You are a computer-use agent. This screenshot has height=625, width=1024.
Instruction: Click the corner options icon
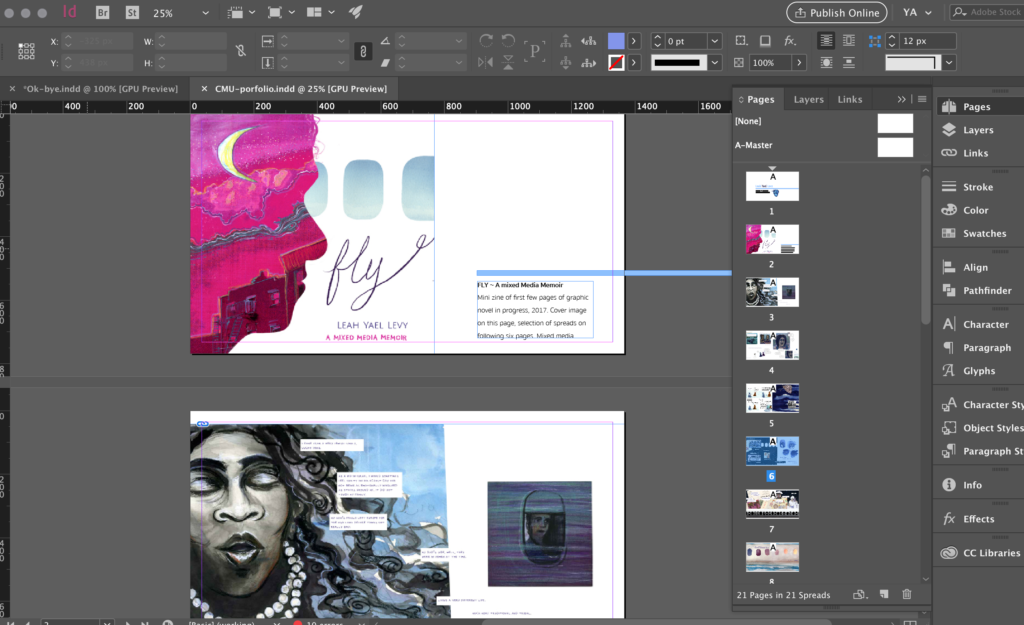(x=874, y=41)
